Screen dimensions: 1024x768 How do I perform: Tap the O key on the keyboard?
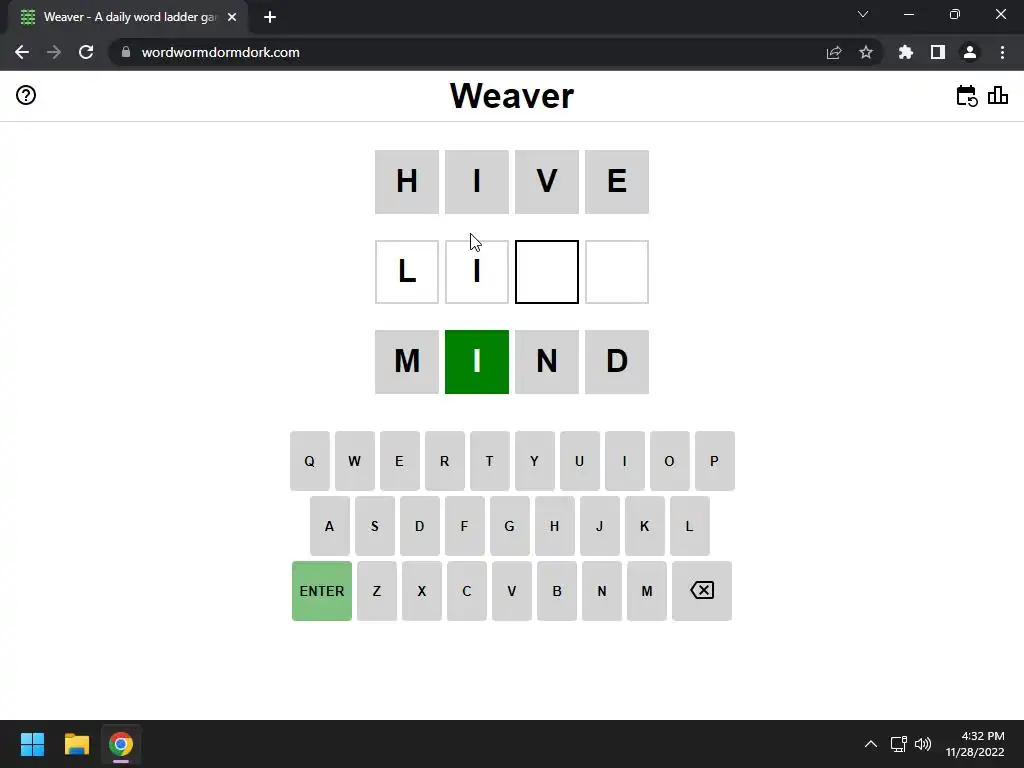tap(670, 461)
